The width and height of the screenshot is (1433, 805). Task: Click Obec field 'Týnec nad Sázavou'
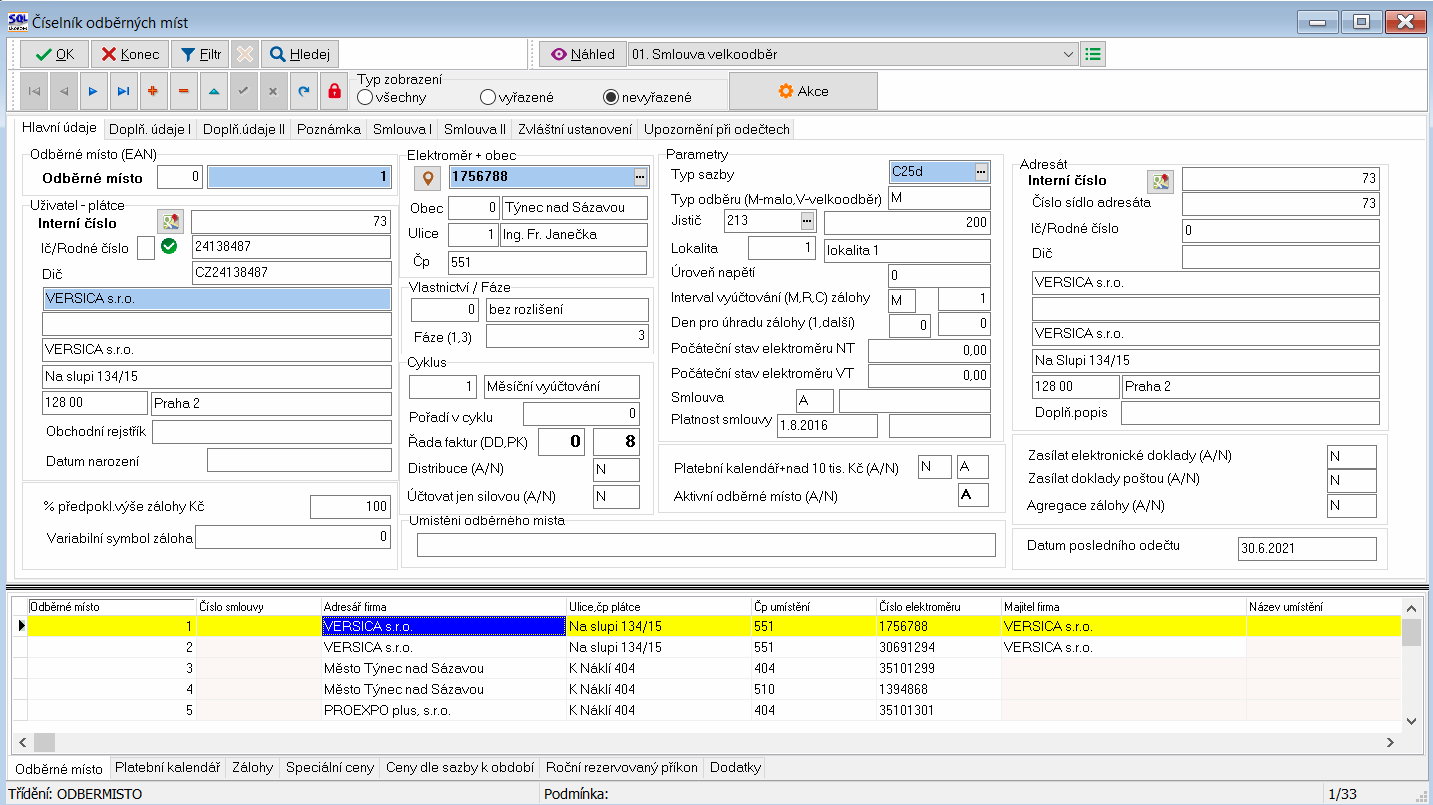click(574, 208)
